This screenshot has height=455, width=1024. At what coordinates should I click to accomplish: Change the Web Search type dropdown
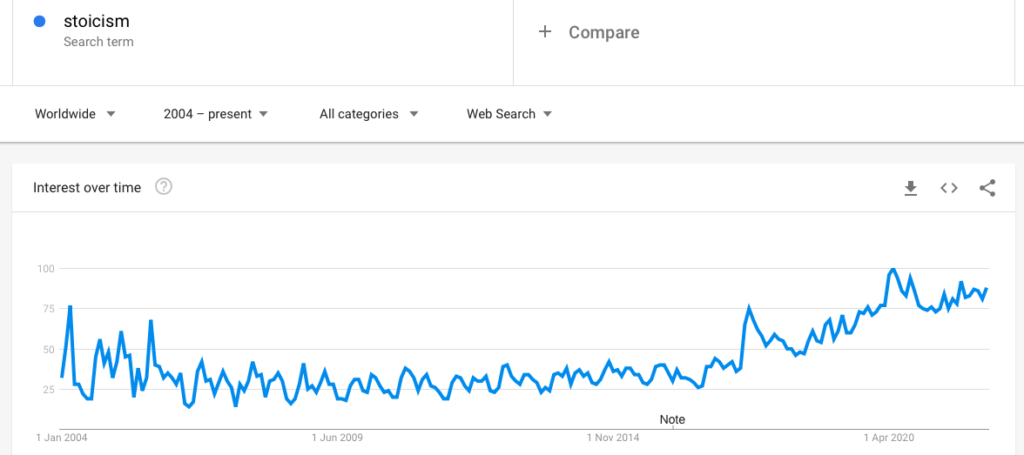point(509,114)
